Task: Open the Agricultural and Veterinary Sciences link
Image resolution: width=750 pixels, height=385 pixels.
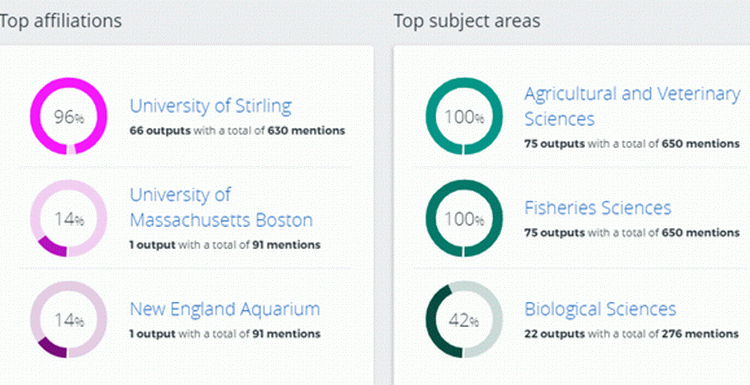Action: coord(632,106)
